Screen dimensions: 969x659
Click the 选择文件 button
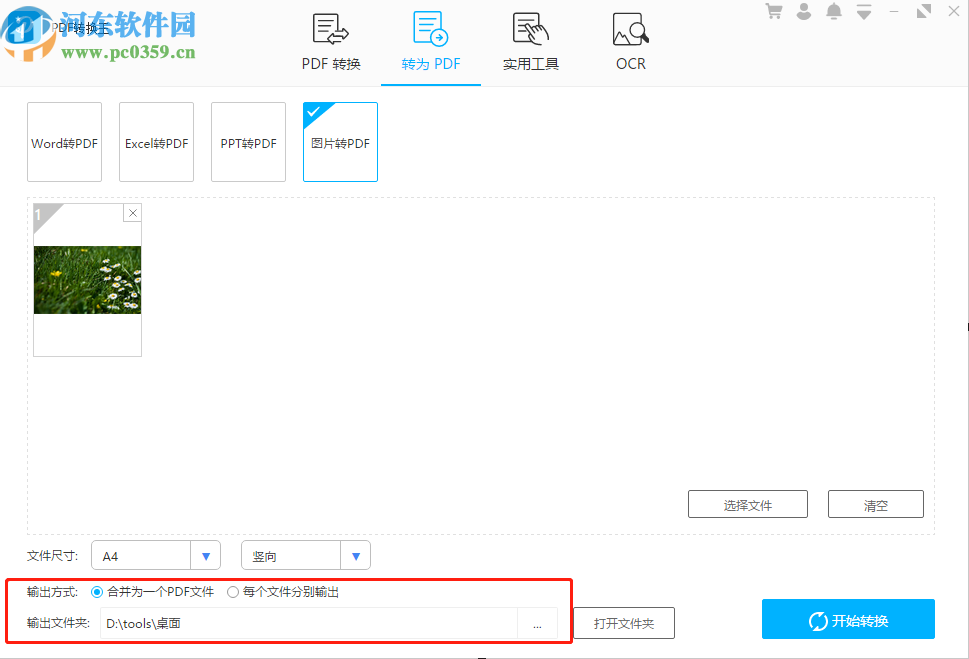(748, 504)
